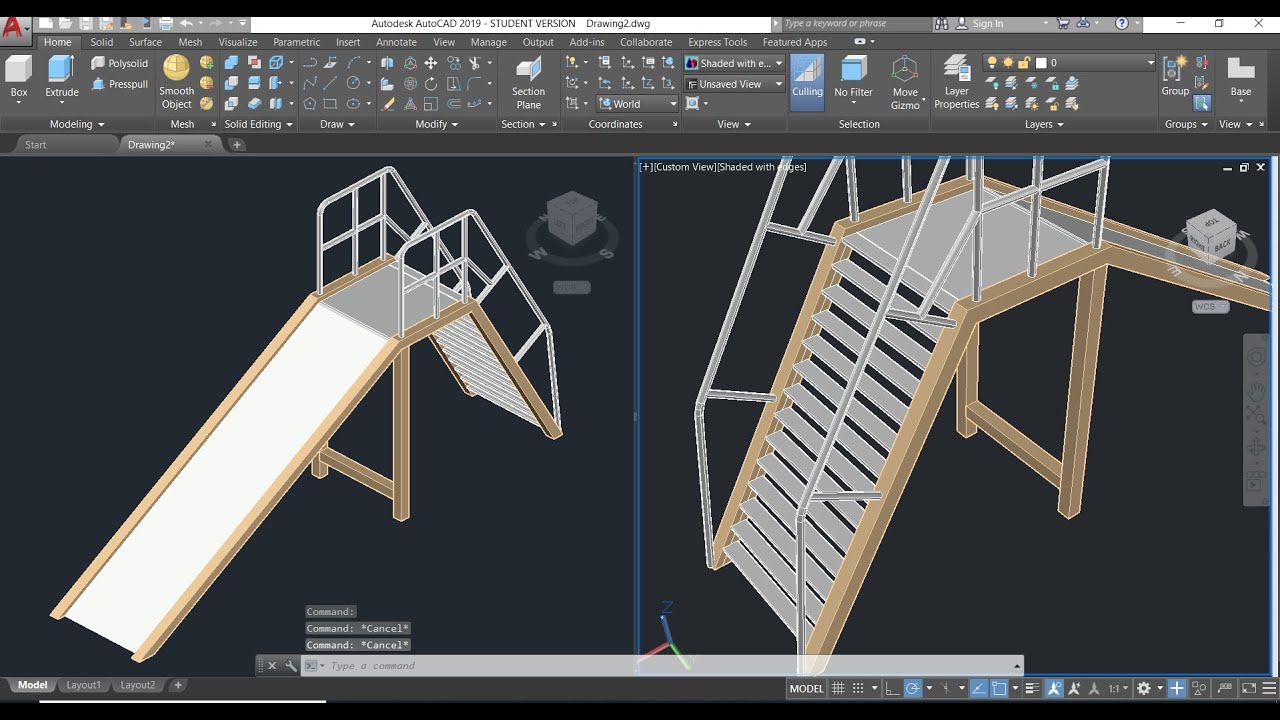Toggle polar tracking in status bar
1280x720 pixels.
(912, 688)
